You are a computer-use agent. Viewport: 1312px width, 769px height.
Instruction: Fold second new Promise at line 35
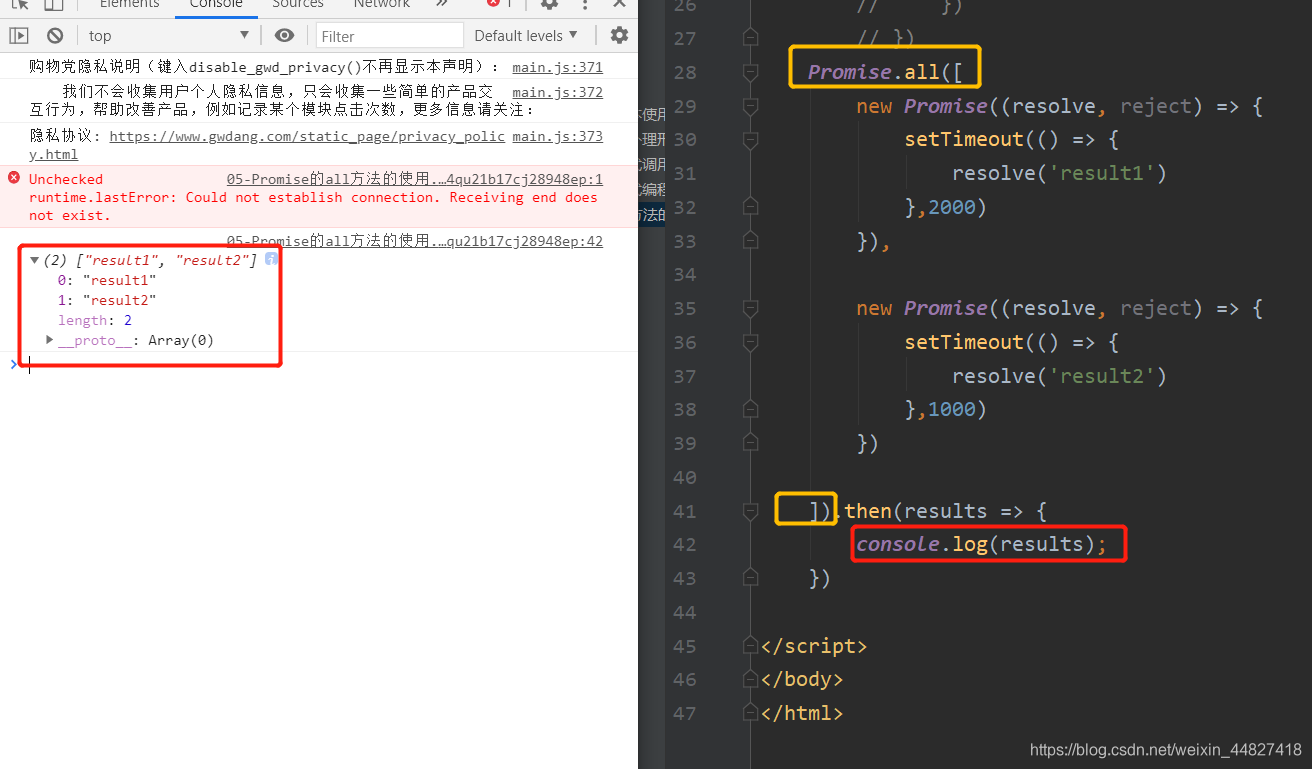[751, 308]
